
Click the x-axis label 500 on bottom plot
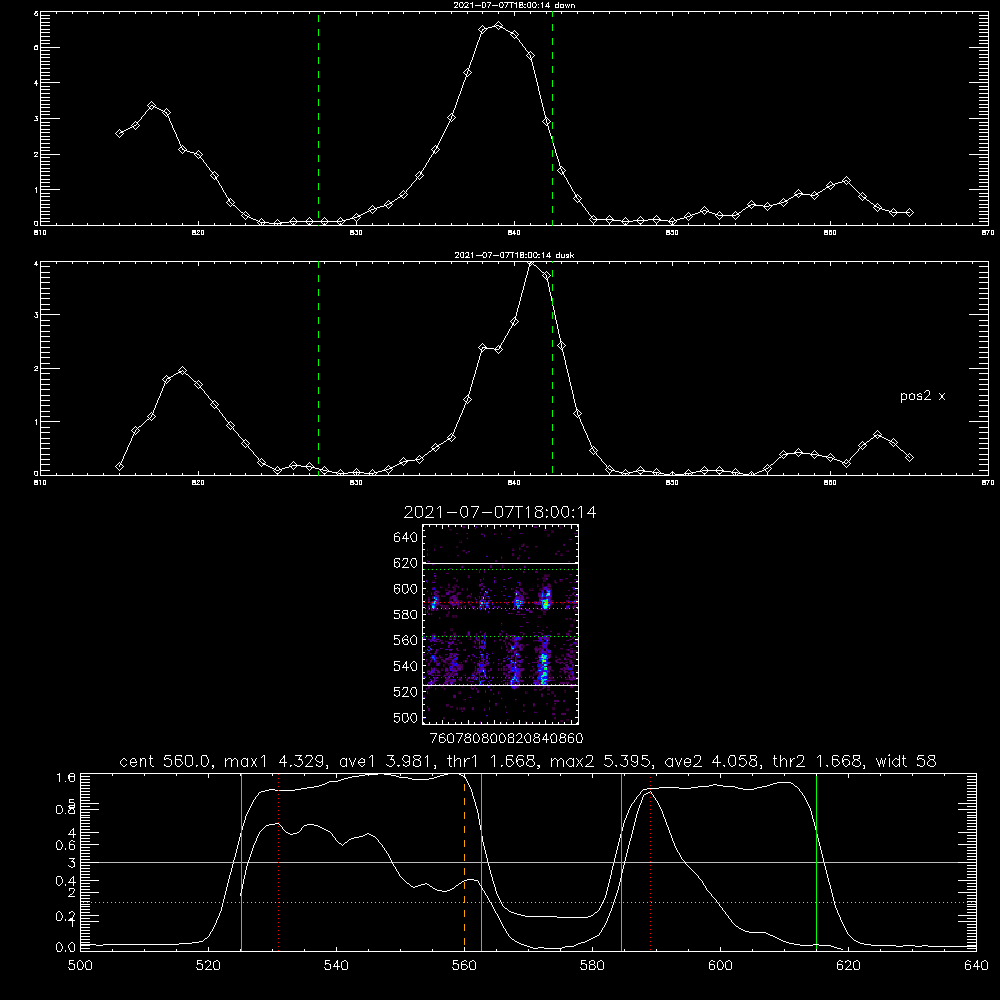coord(80,966)
